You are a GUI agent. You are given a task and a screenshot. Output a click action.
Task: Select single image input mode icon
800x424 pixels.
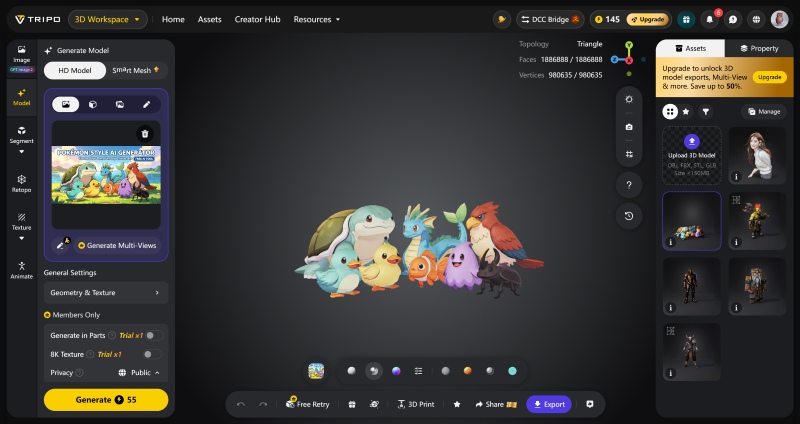66,104
